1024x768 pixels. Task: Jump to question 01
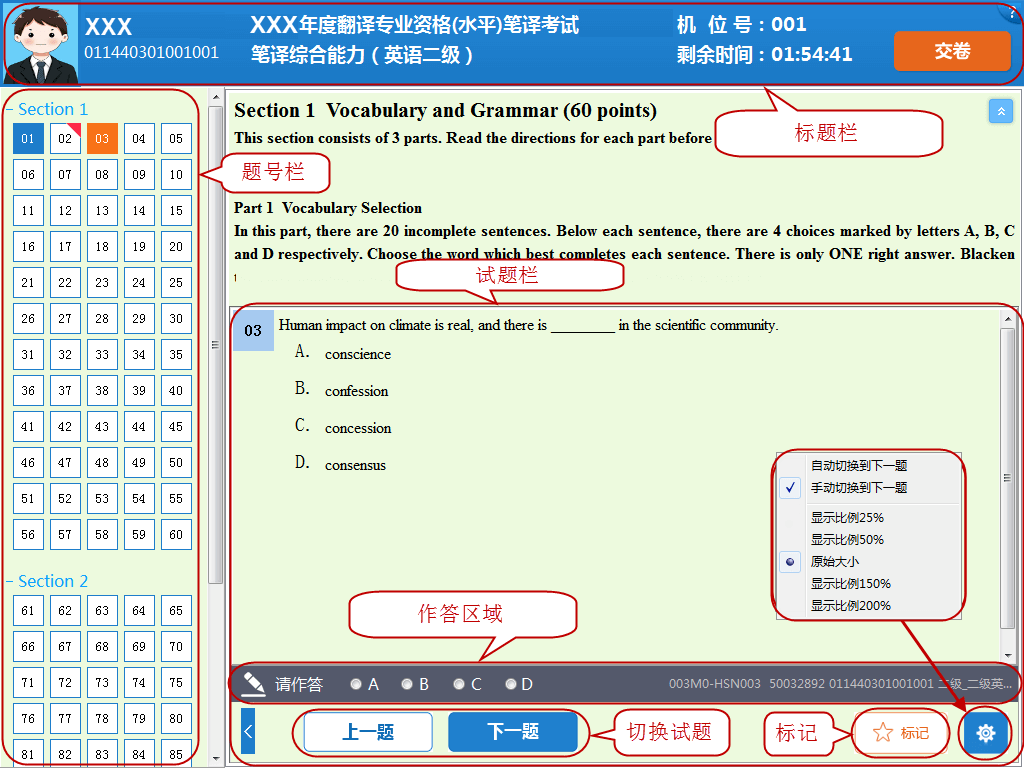28,138
